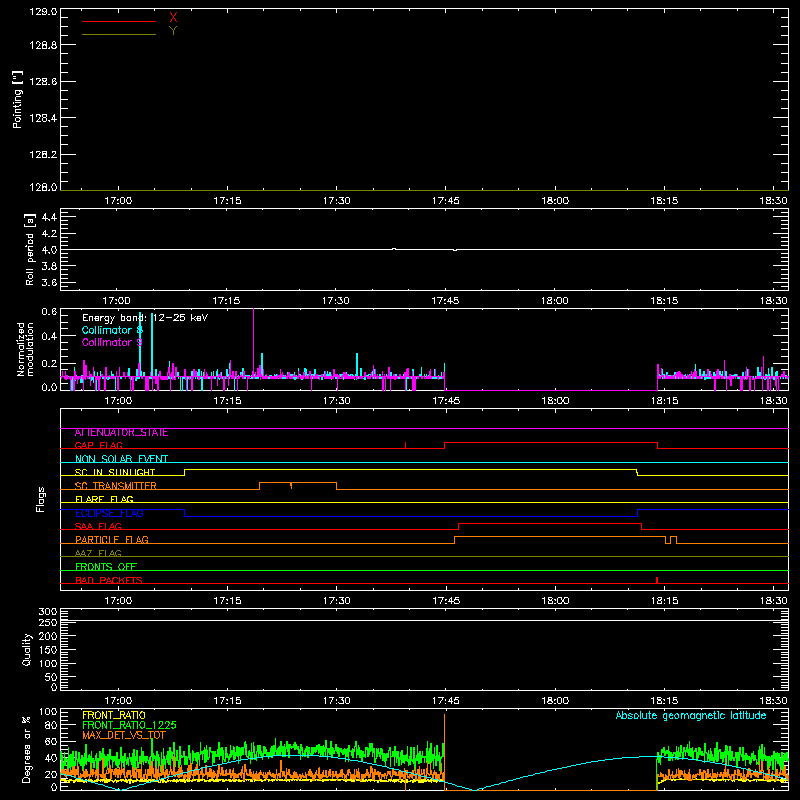The height and width of the screenshot is (800, 800).
Task: Click the 80 tick on Degrees axis
Action: [51, 725]
